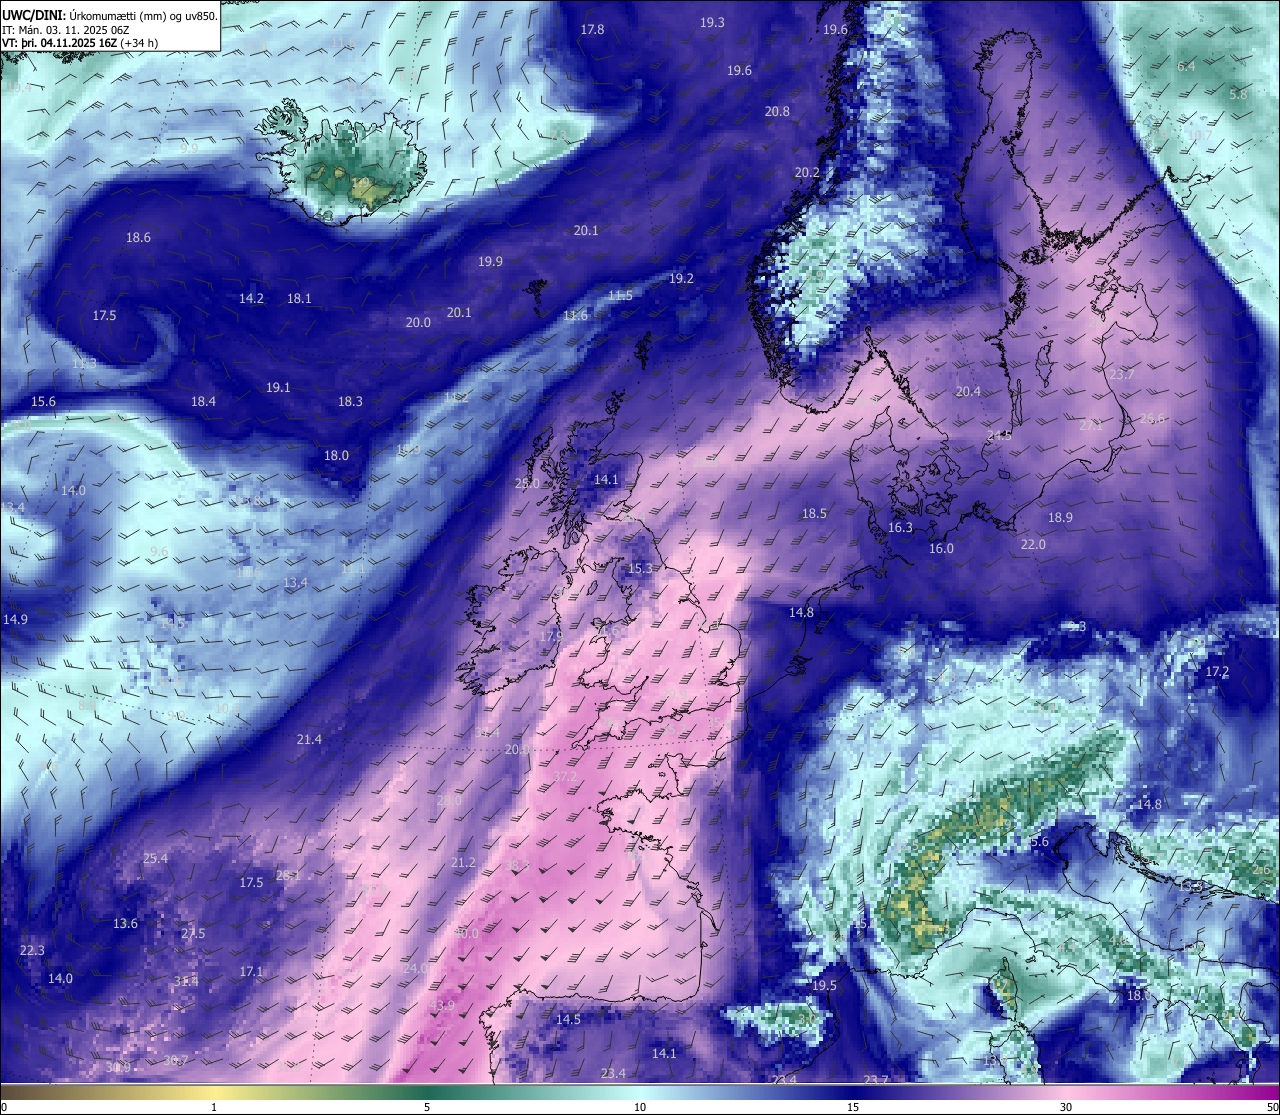The height and width of the screenshot is (1115, 1280).
Task: Click the 17.8 value at the top
Action: click(x=592, y=30)
